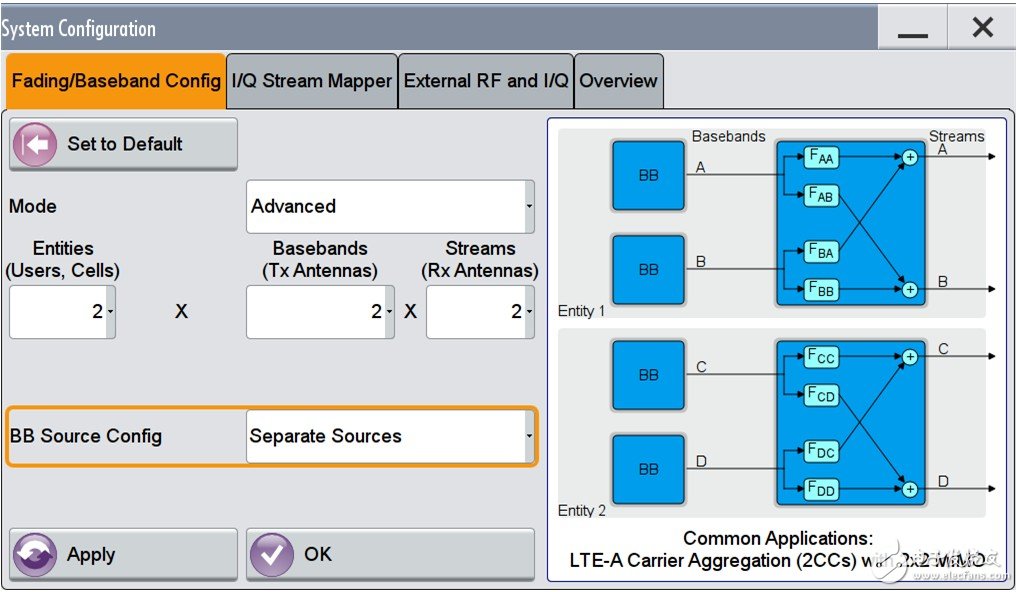Expand the Streams Rx Antennas dropdown
The width and height of the screenshot is (1019, 592).
coord(480,312)
